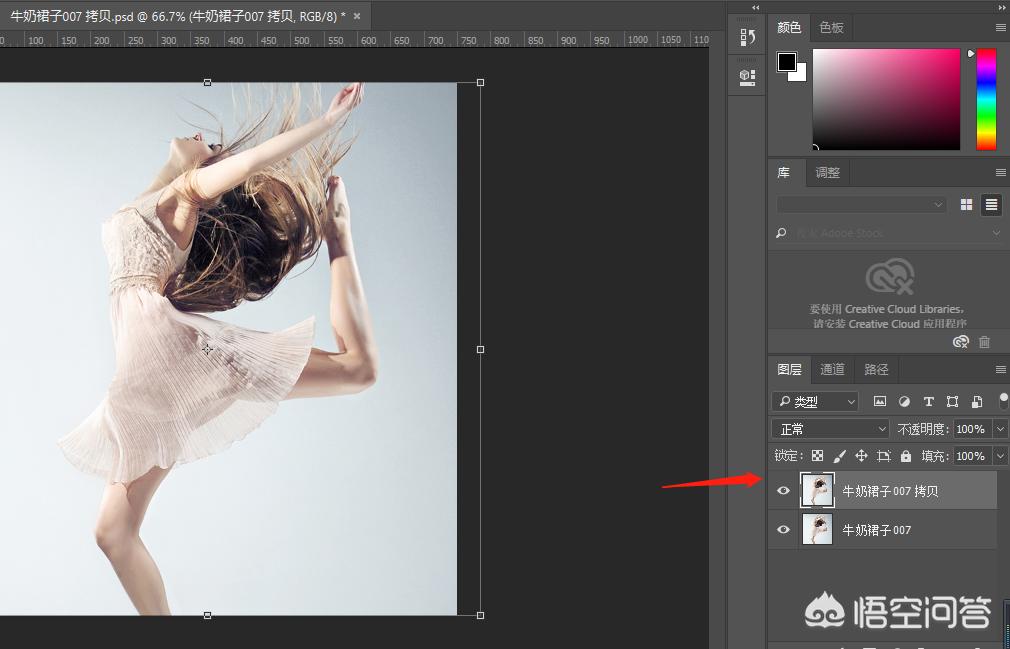Image resolution: width=1010 pixels, height=649 pixels.
Task: Filter layers by type (T) icon
Action: coord(928,401)
